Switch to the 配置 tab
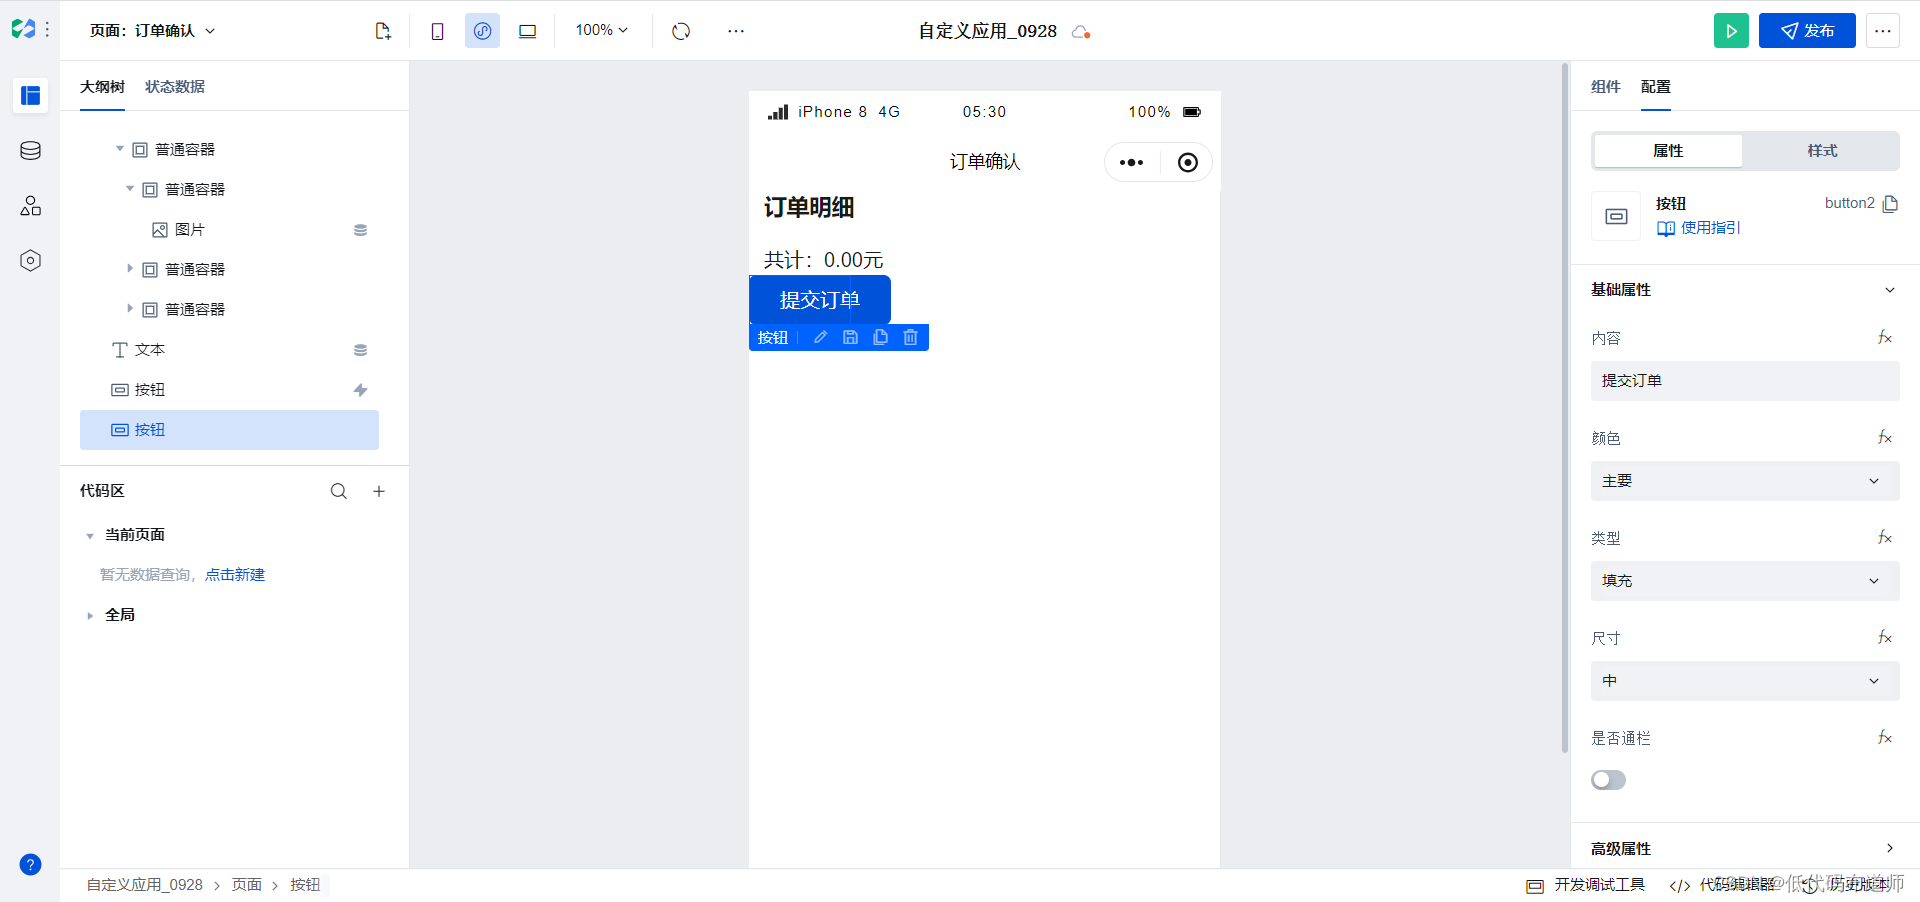The width and height of the screenshot is (1920, 902). tap(1656, 87)
